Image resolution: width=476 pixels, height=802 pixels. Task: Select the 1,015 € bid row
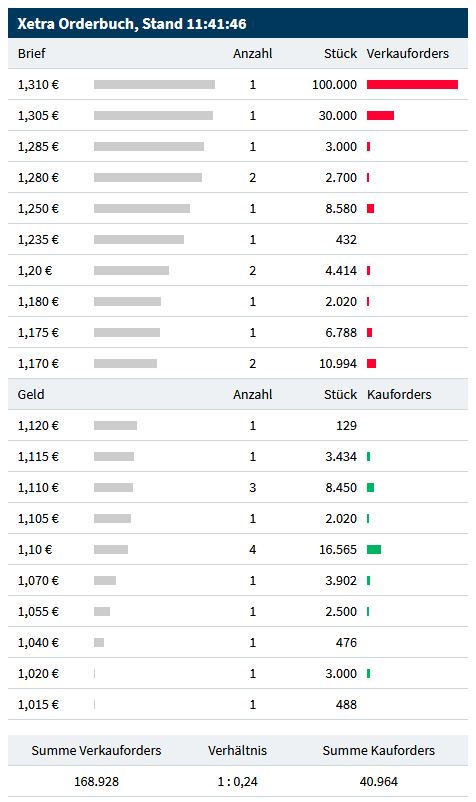238,704
